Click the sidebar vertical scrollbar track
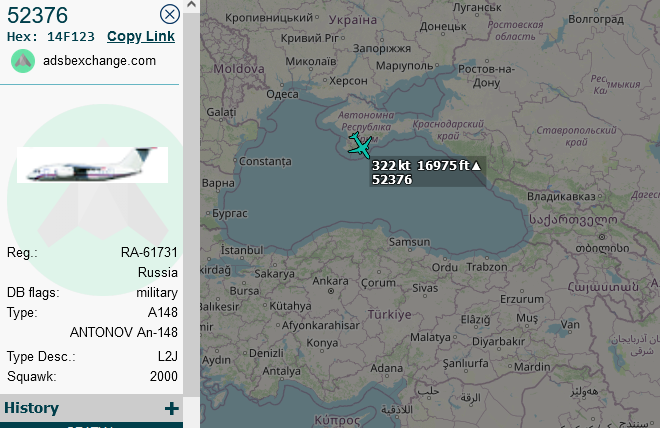Screen dimensions: 660x428 click(x=192, y=204)
